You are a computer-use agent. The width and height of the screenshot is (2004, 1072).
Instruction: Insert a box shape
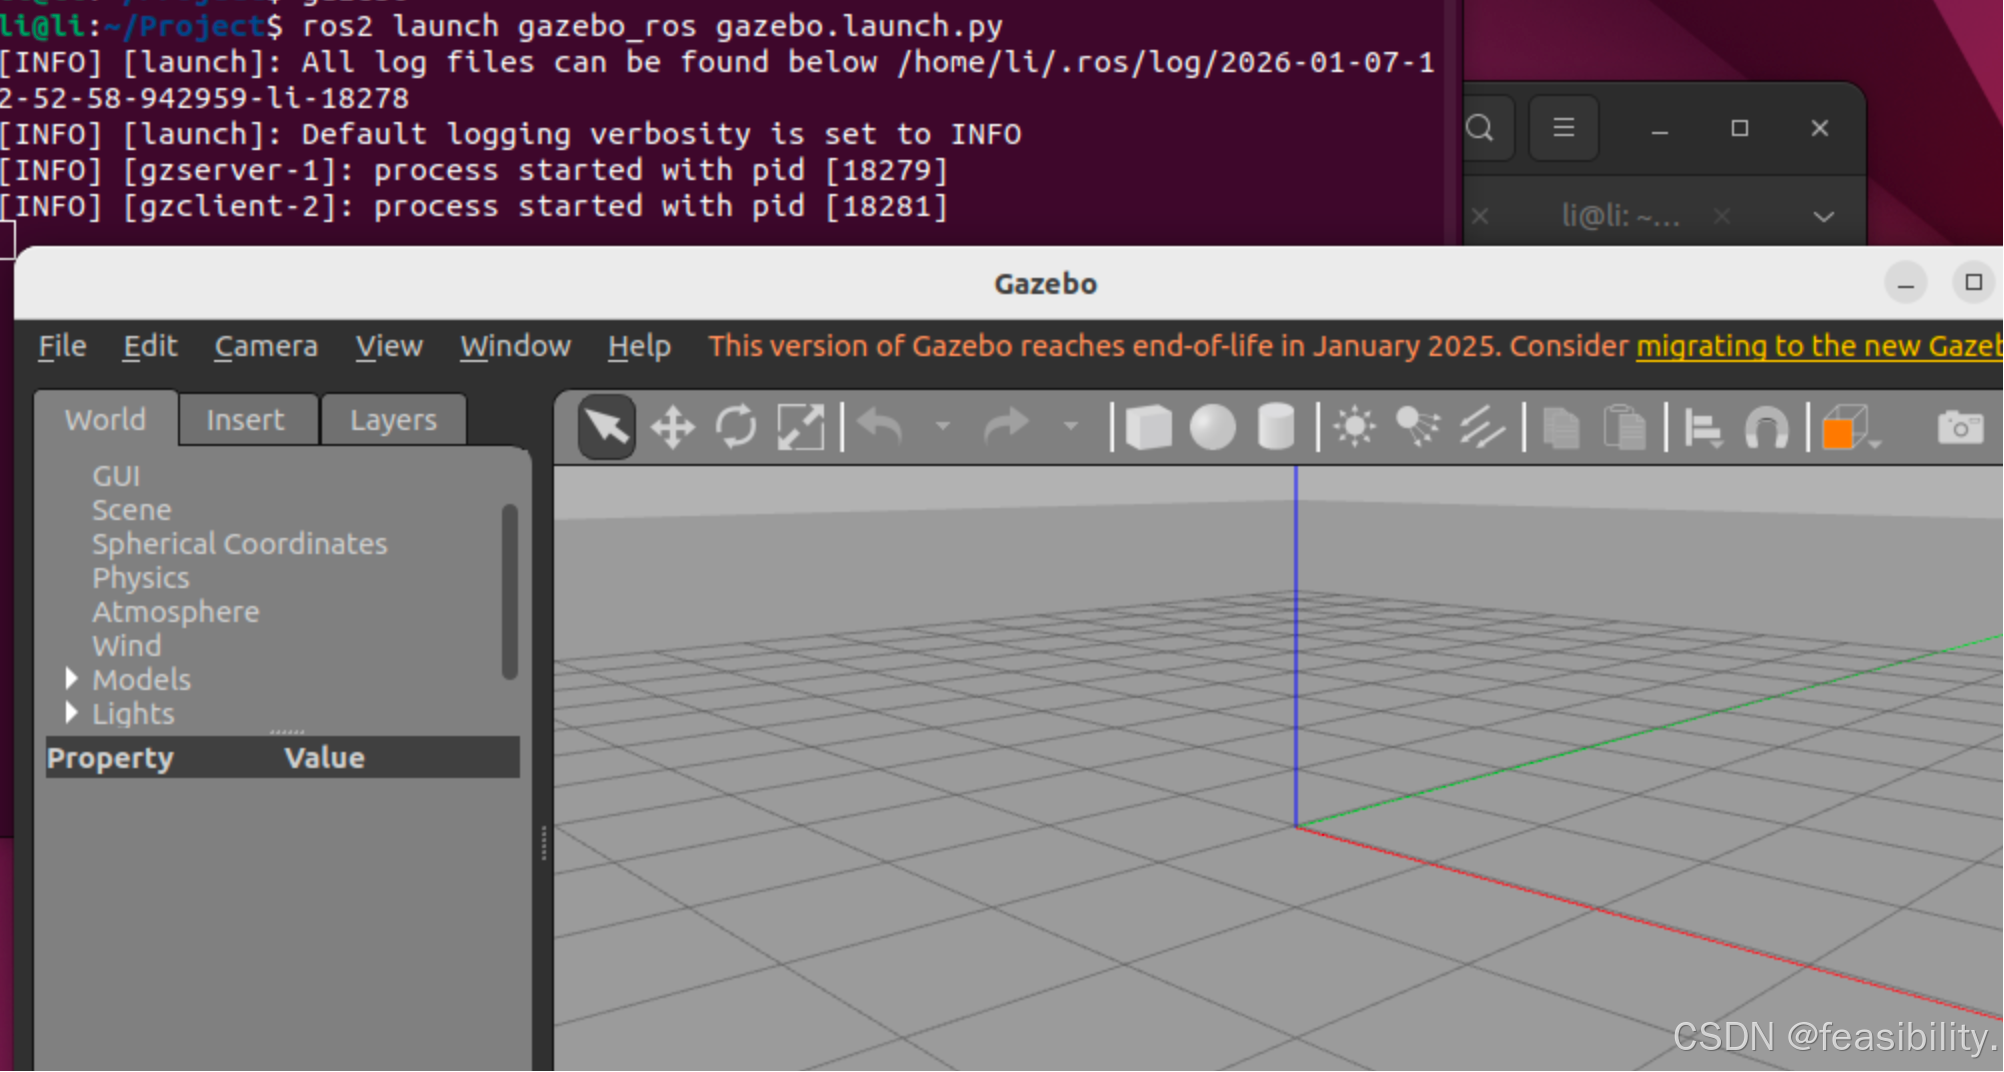click(x=1148, y=427)
